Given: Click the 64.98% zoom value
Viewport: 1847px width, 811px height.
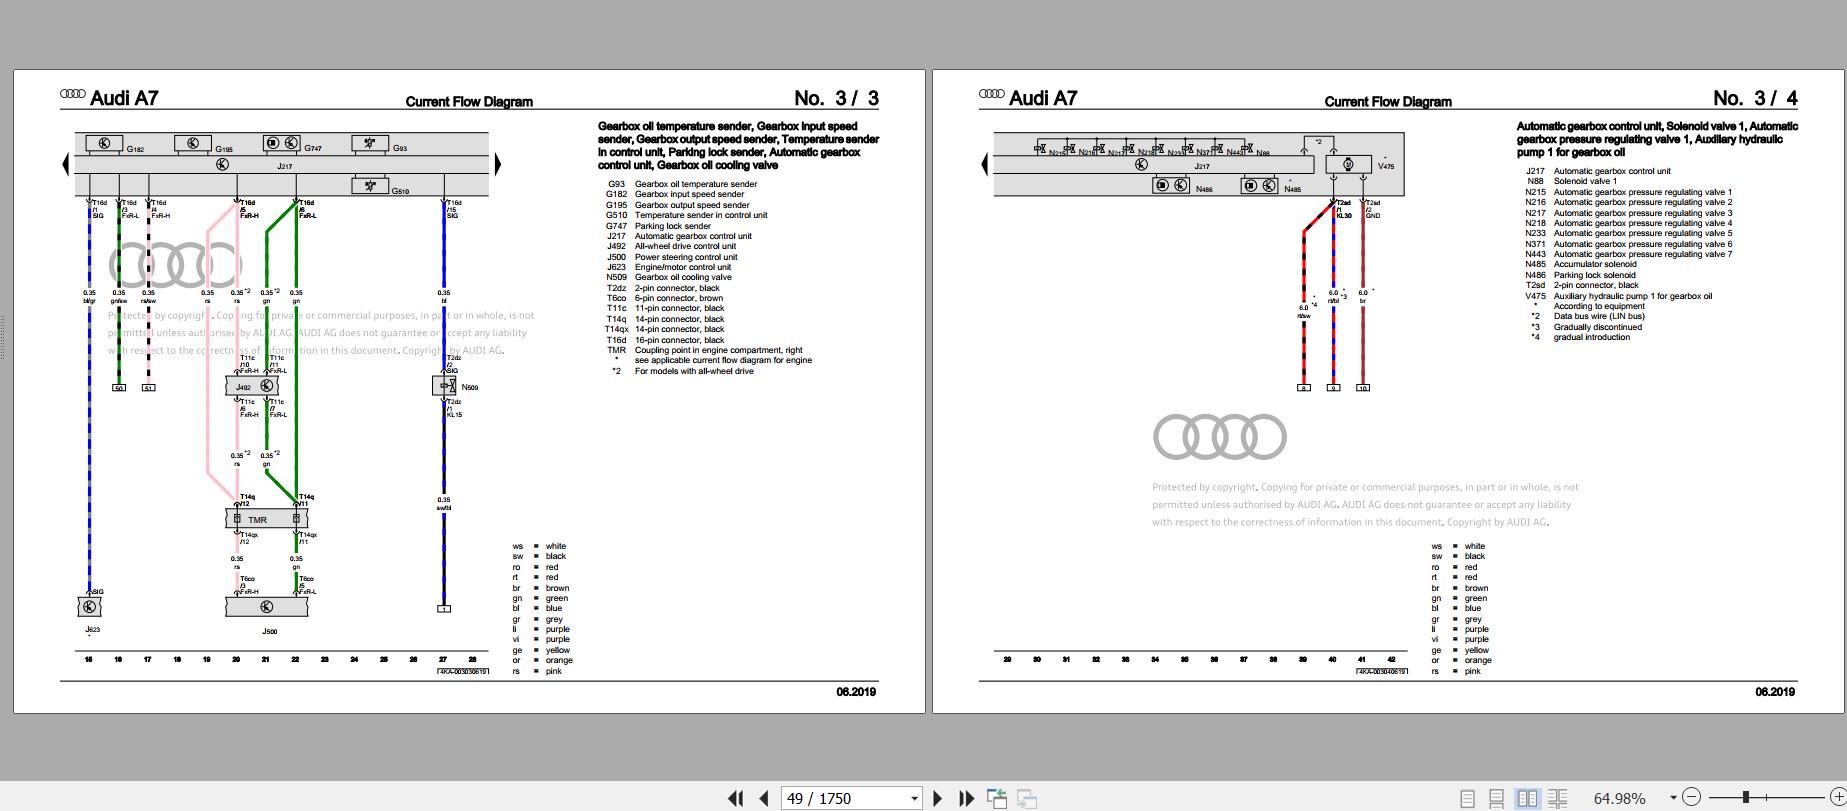Looking at the screenshot, I should click(x=1619, y=798).
